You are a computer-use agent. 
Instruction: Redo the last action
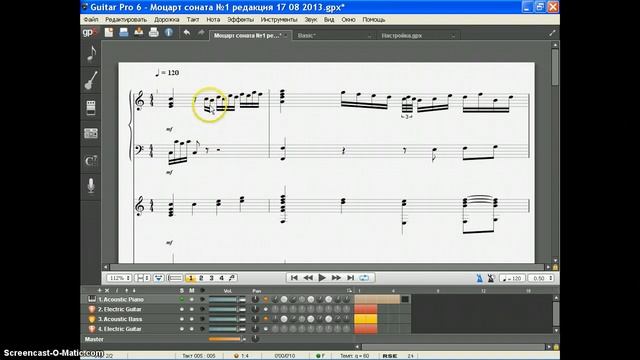pos(201,33)
